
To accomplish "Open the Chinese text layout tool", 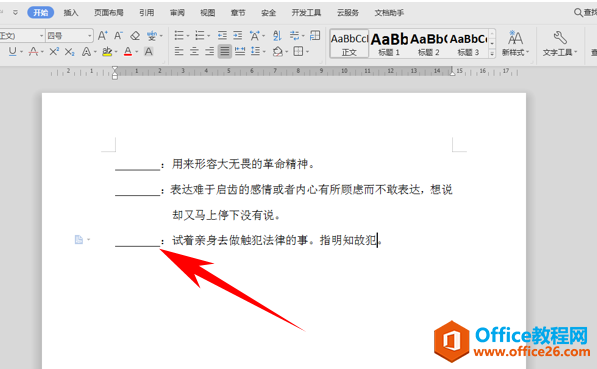I will tap(254, 36).
